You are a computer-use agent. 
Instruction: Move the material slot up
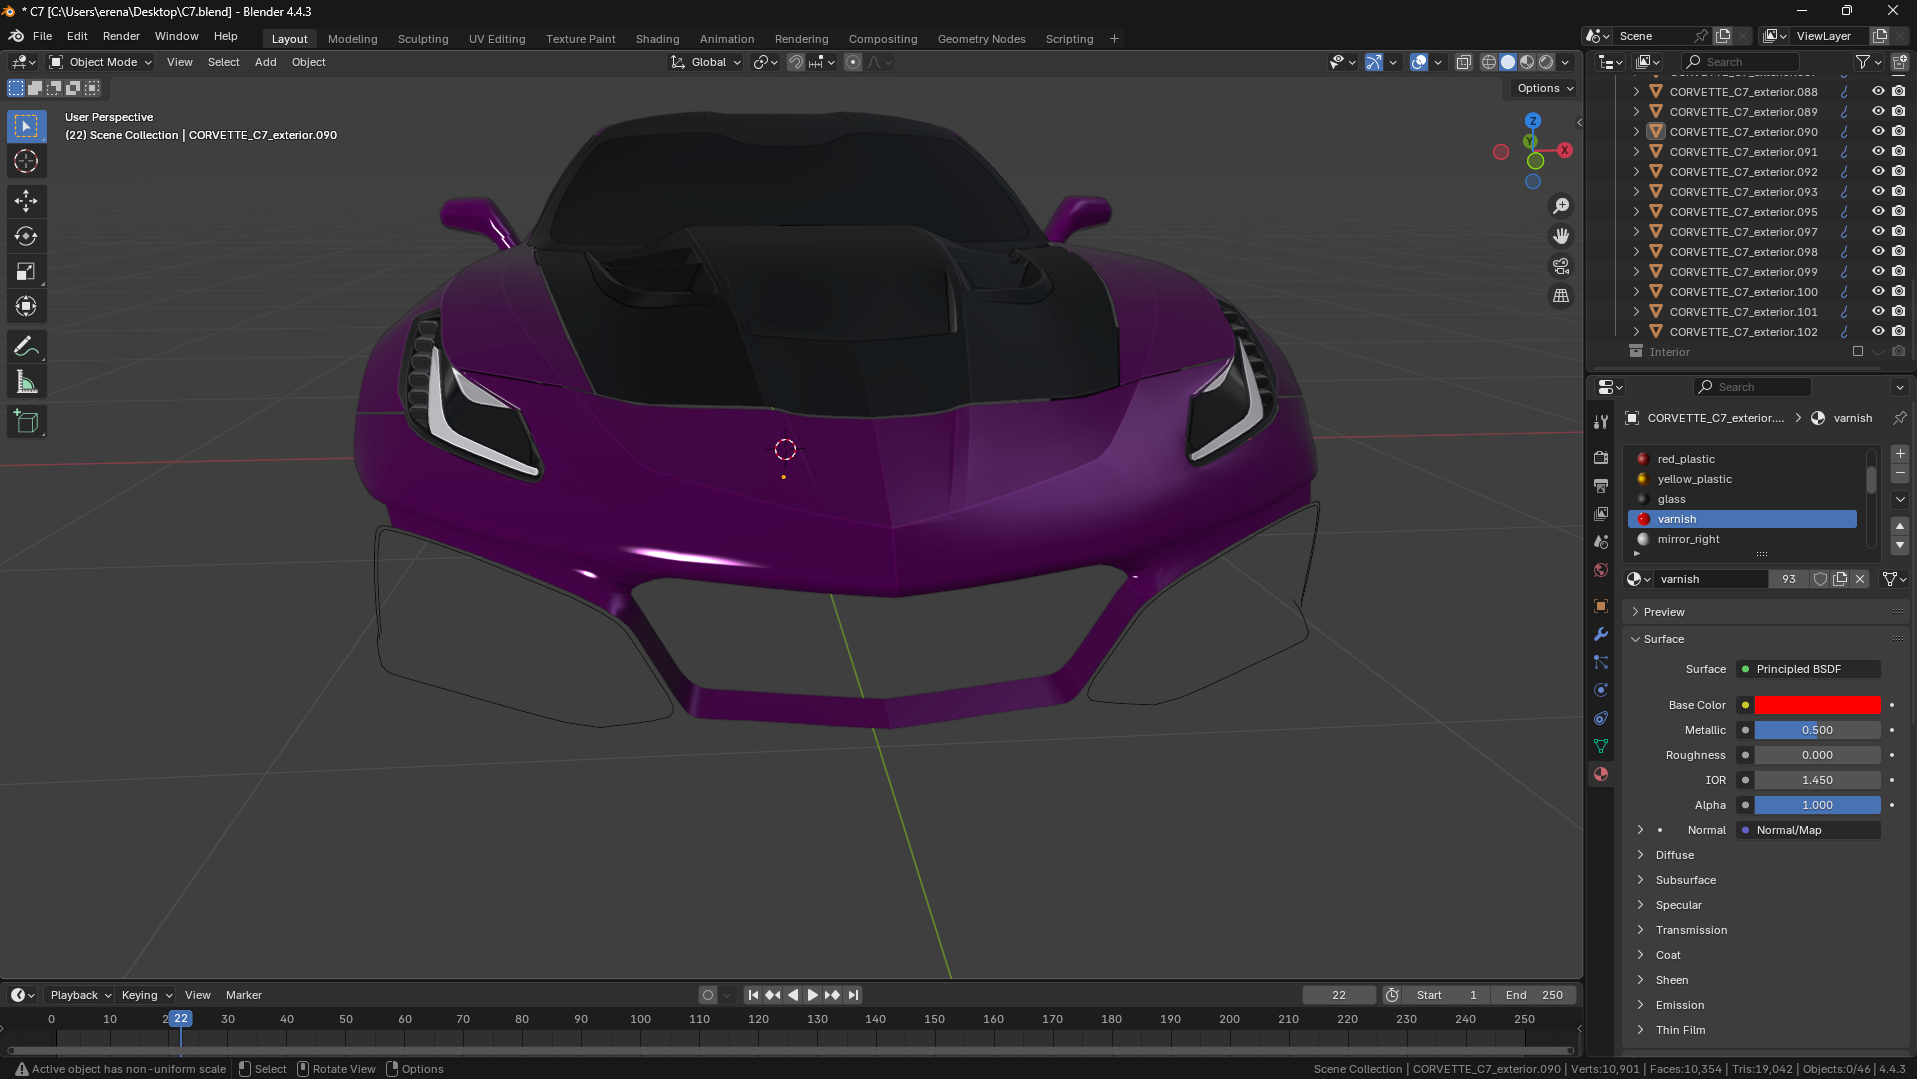point(1900,526)
